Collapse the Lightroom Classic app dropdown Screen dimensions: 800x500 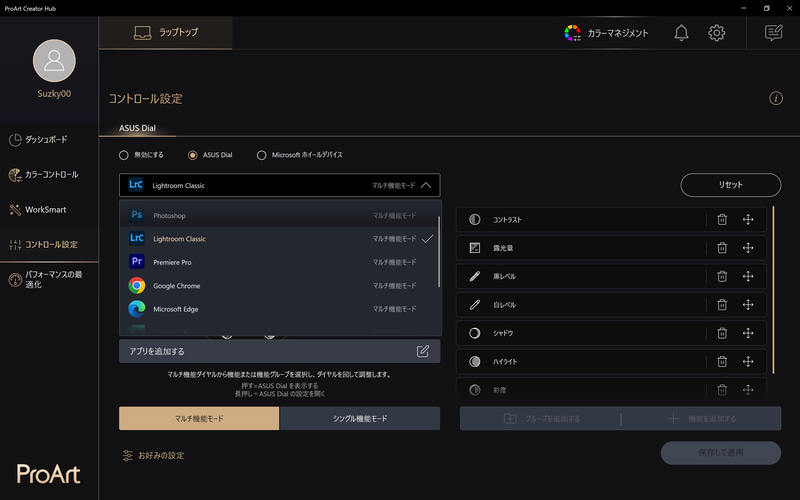(x=280, y=185)
